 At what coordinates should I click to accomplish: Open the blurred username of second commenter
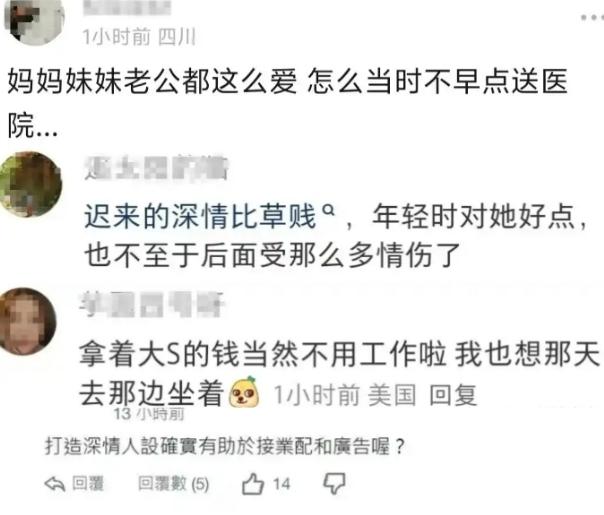(x=156, y=168)
